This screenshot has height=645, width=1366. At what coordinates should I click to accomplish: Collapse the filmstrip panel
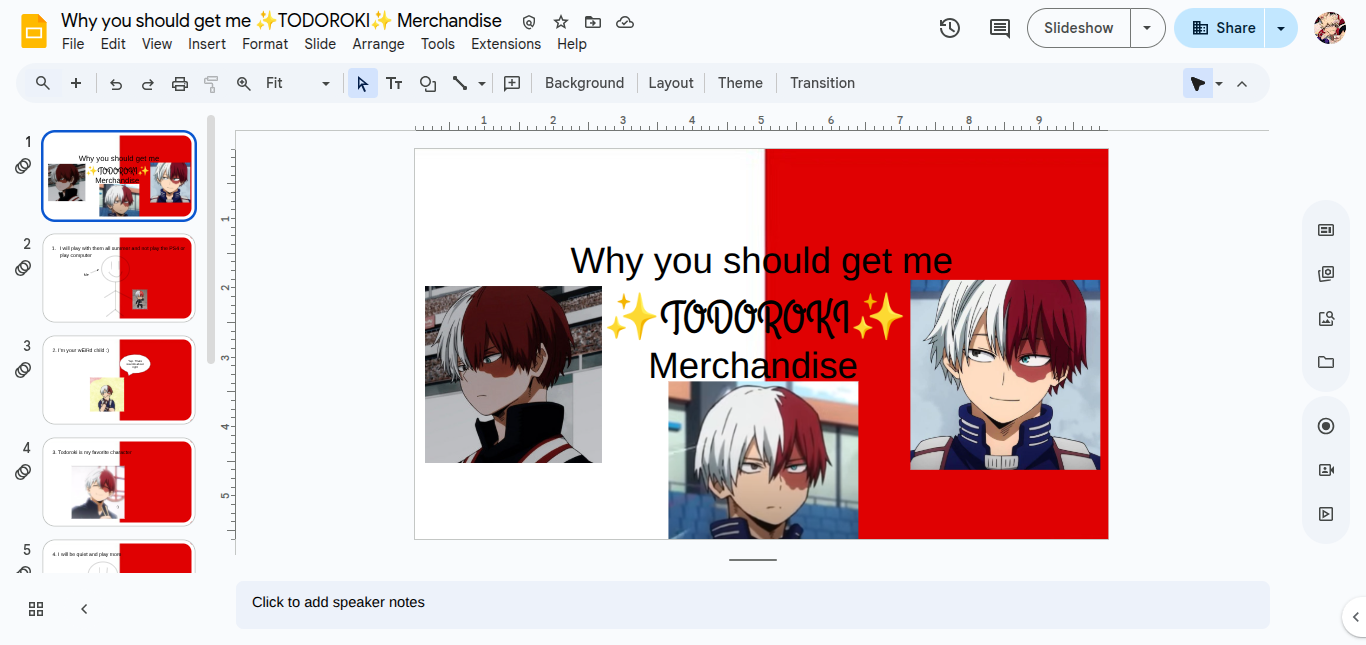tap(84, 609)
